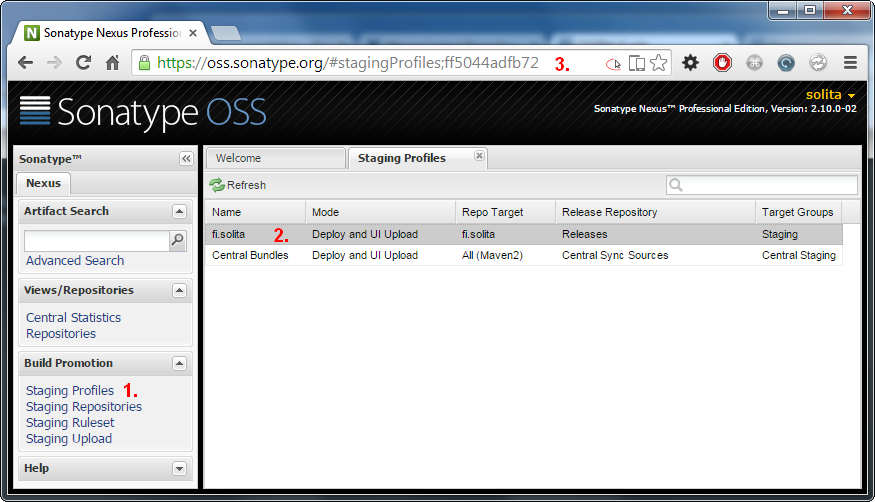
Task: Open Repositories link
Action: 61,334
